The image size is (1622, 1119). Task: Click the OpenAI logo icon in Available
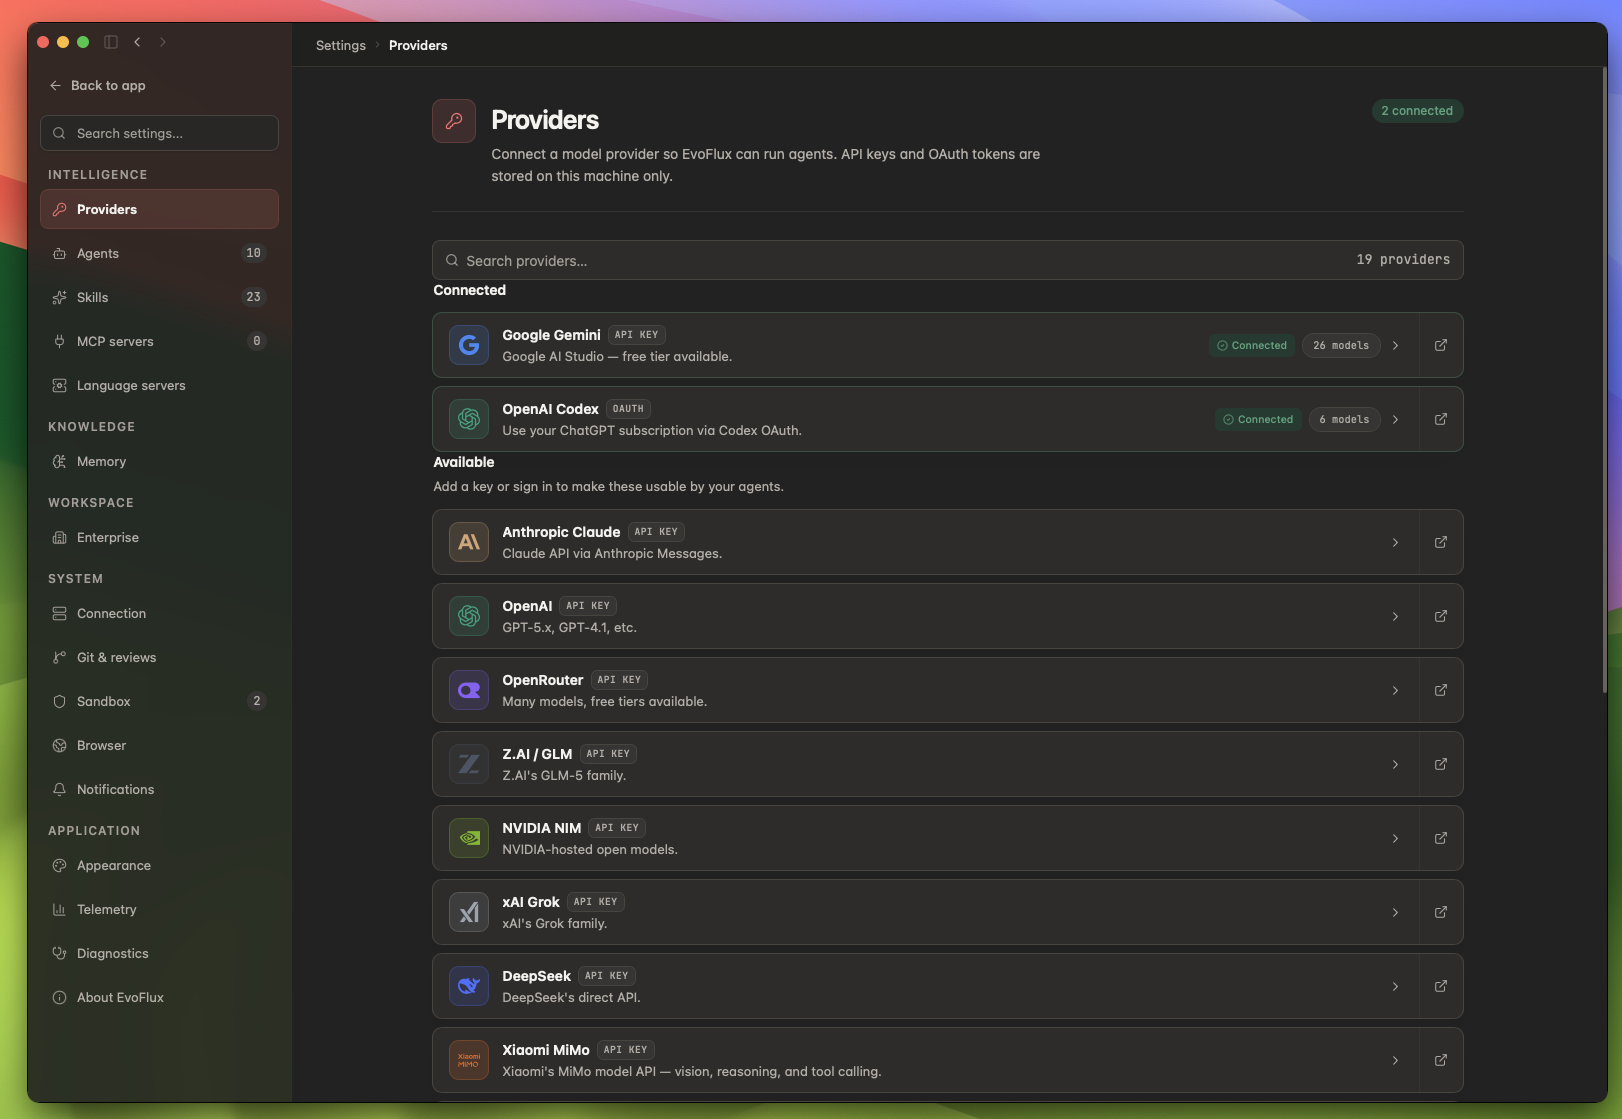468,616
